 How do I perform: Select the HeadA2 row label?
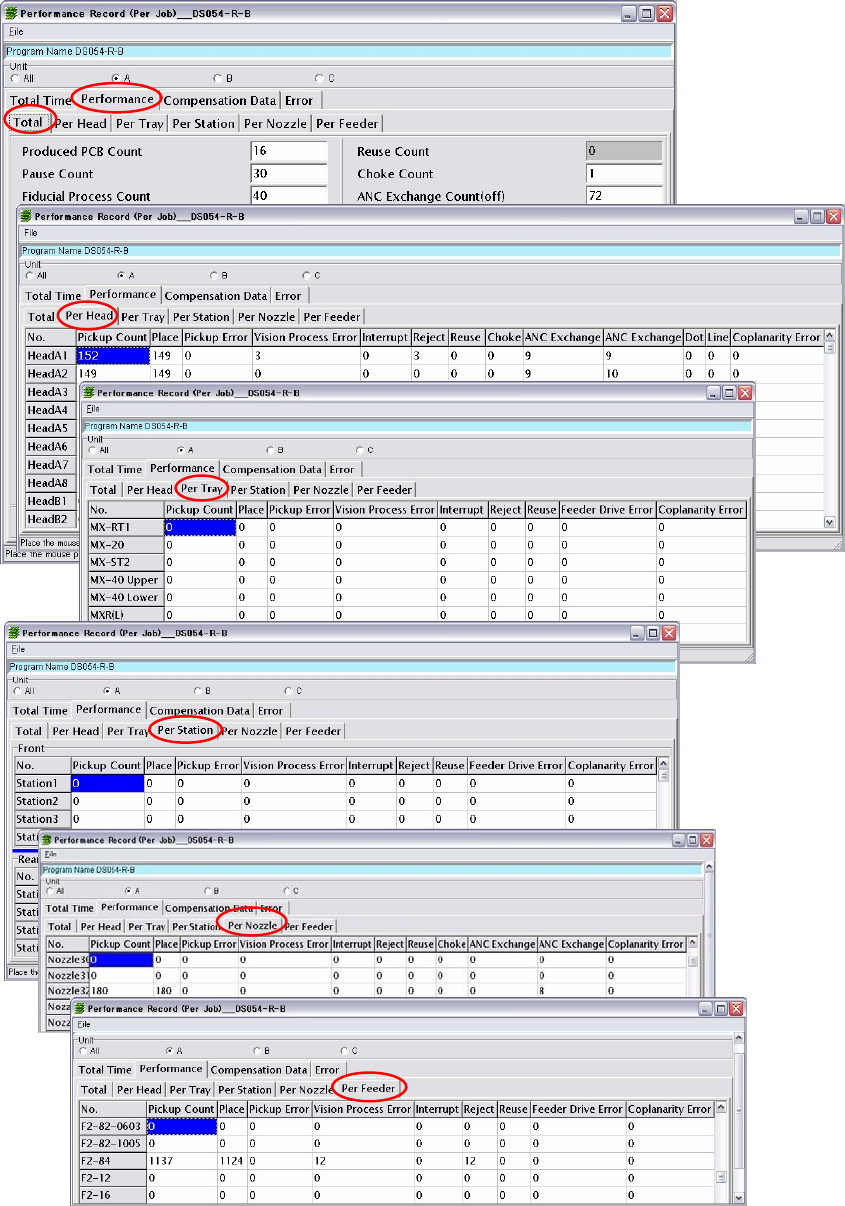coord(50,373)
